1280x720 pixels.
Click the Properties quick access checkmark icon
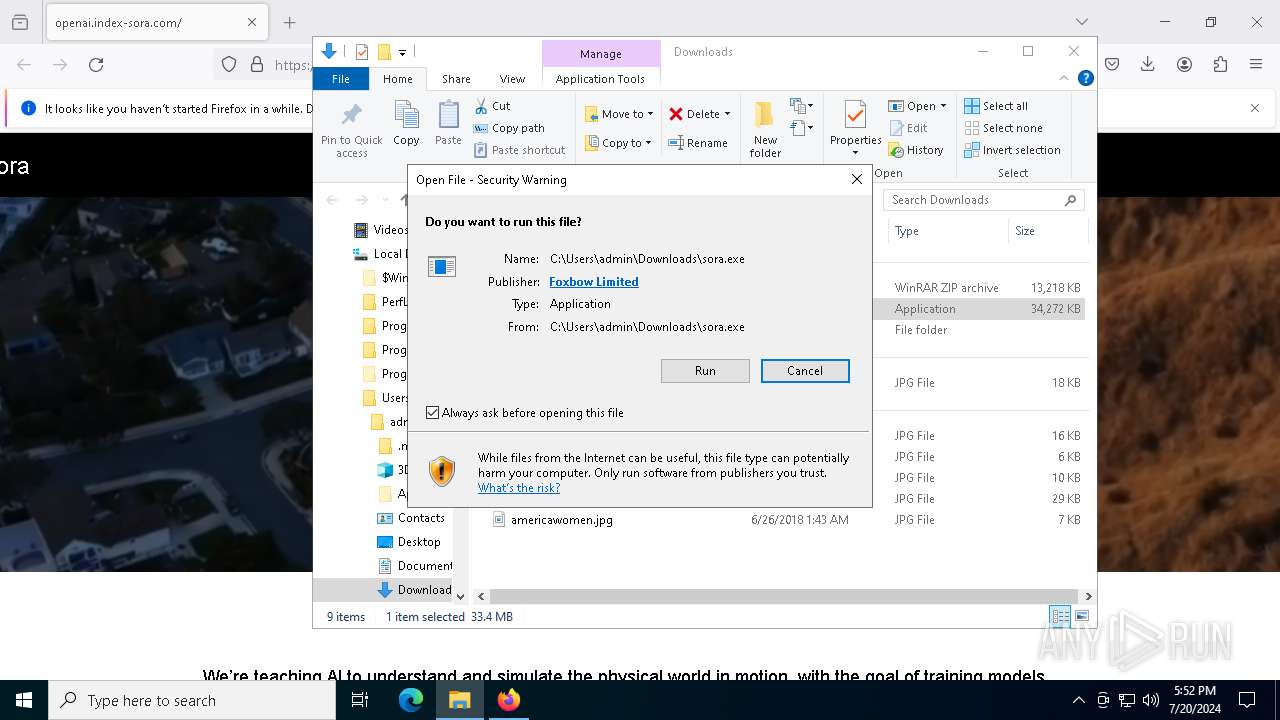(361, 52)
